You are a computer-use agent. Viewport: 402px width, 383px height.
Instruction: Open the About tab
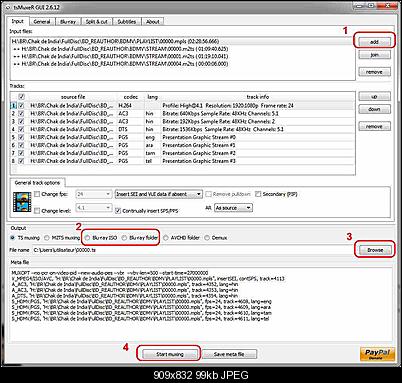tap(153, 22)
